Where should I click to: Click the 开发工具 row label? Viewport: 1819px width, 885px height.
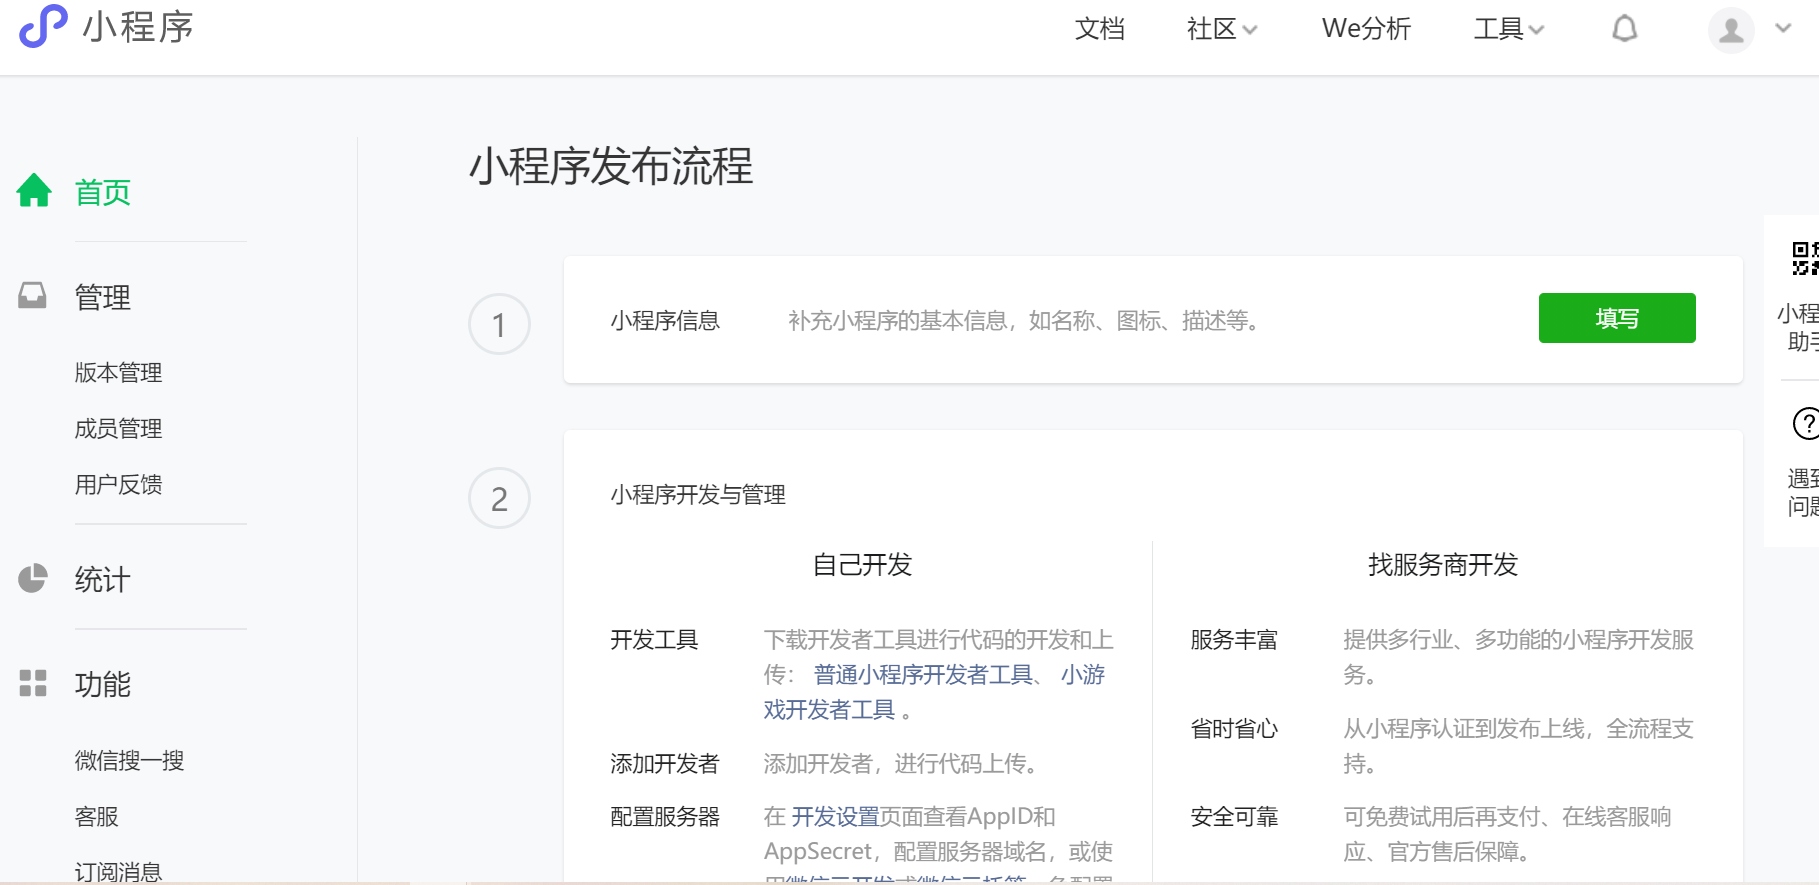654,640
